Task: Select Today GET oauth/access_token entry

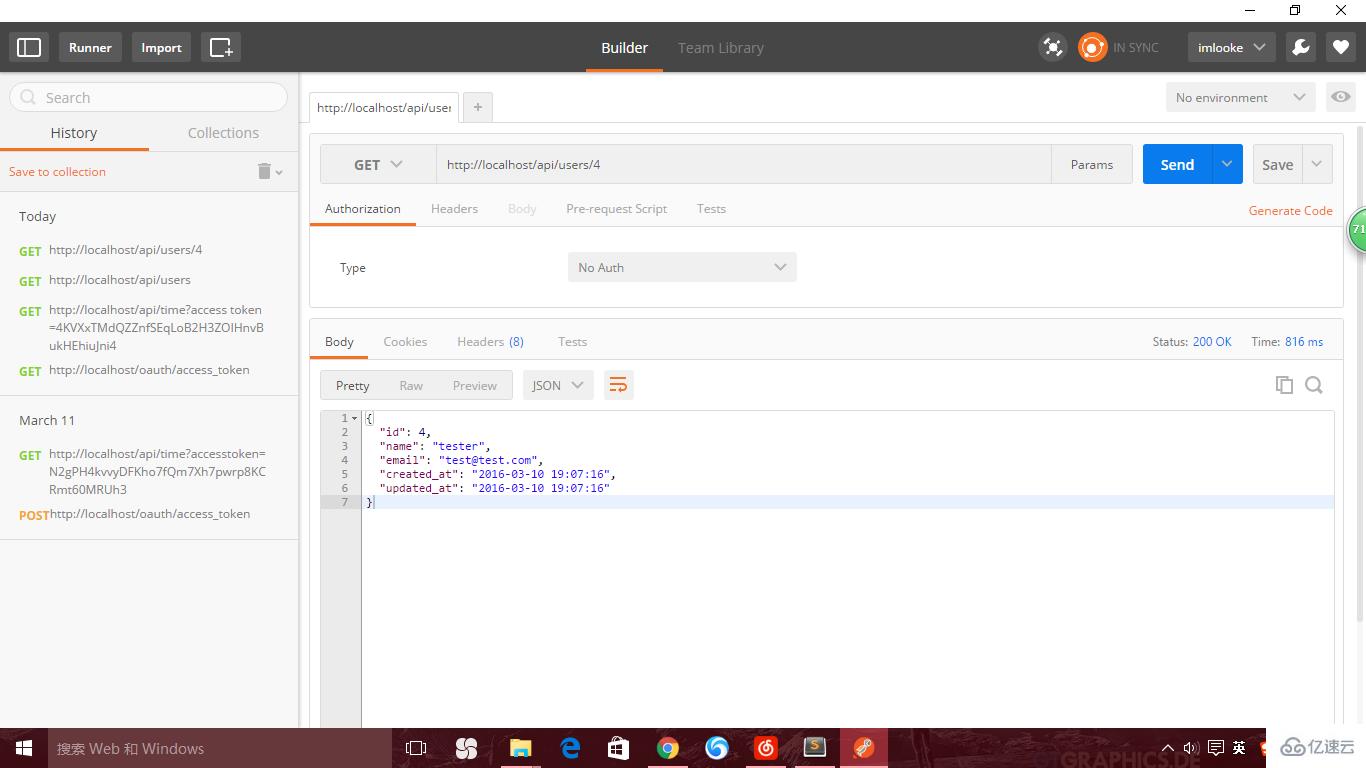Action: (149, 370)
